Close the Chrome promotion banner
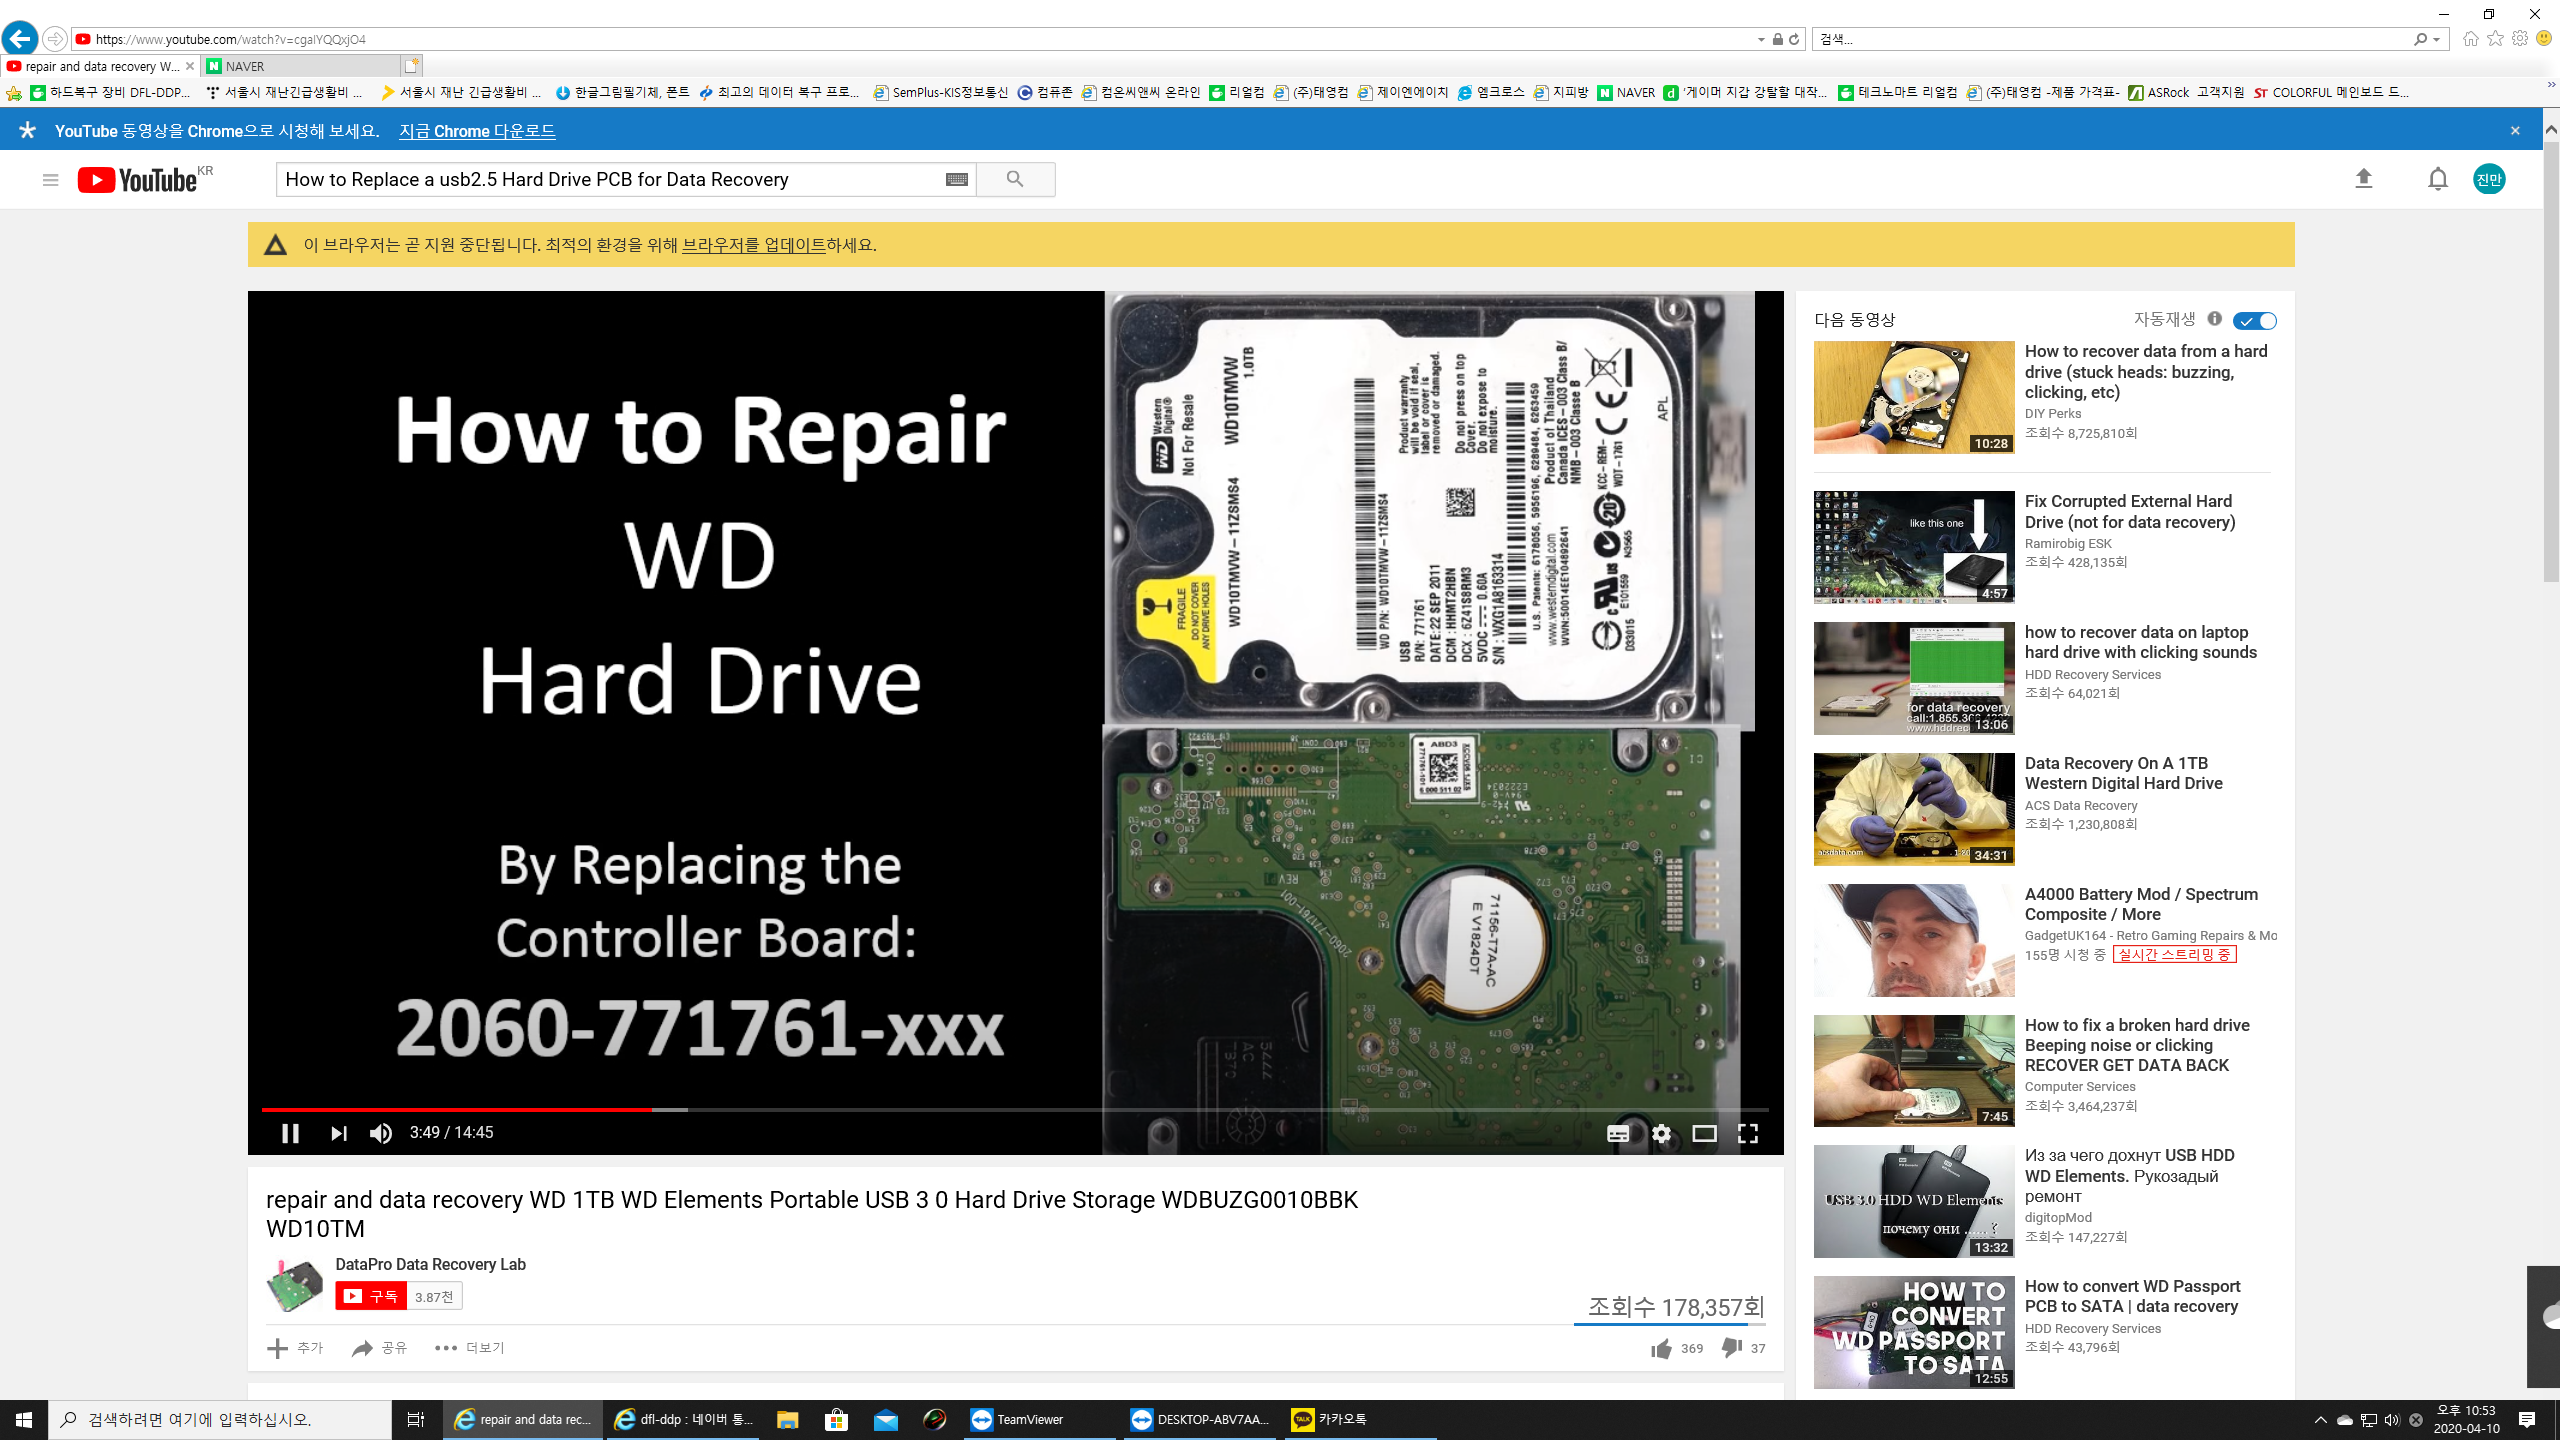2560x1440 pixels. (2515, 131)
